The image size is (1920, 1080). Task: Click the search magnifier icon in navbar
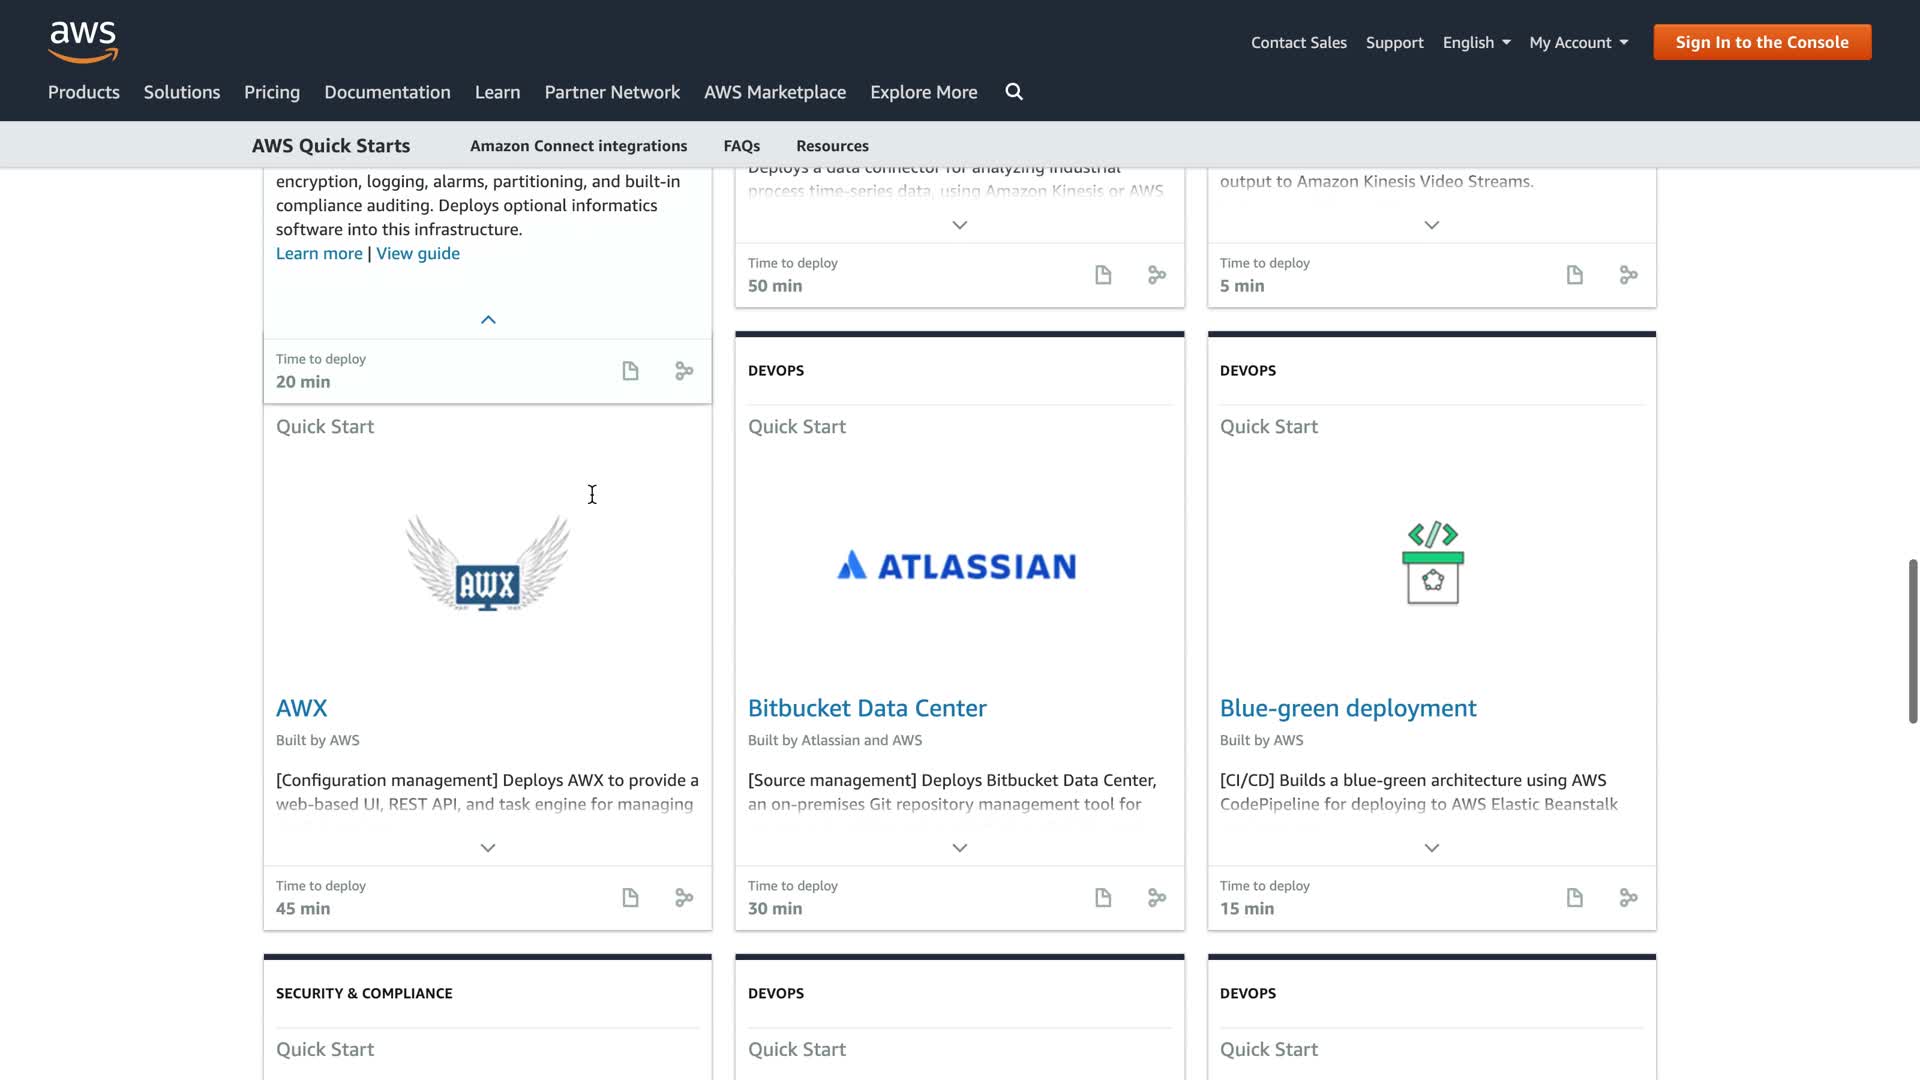(1013, 92)
